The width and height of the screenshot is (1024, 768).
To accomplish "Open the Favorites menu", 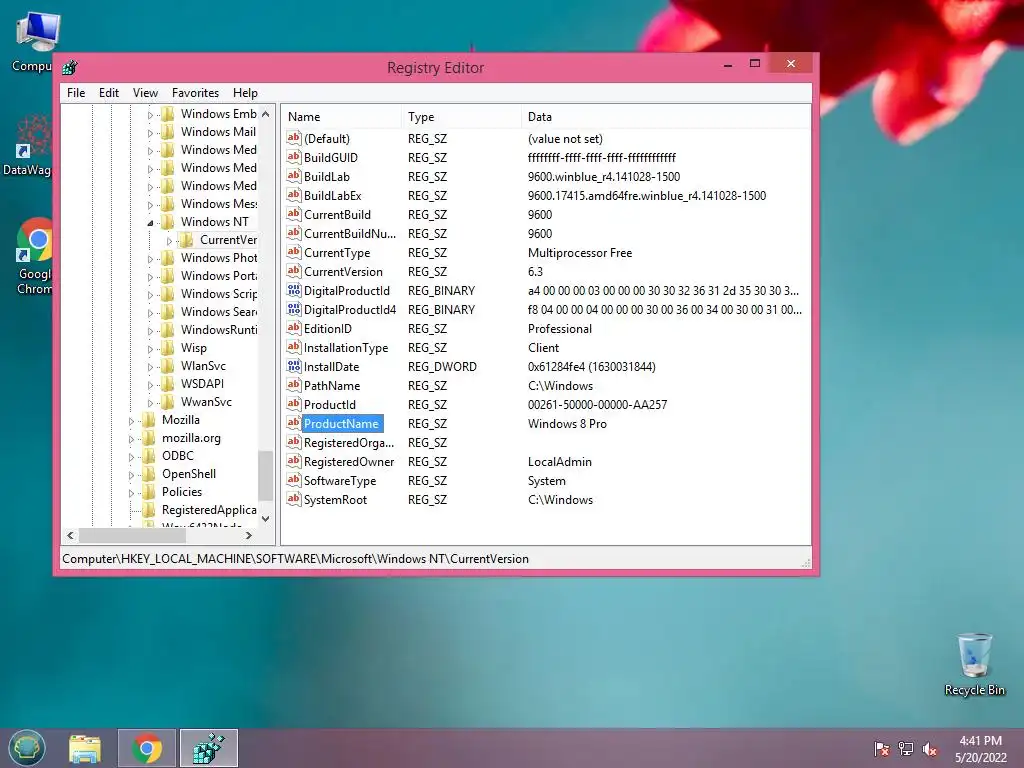I will pos(195,93).
